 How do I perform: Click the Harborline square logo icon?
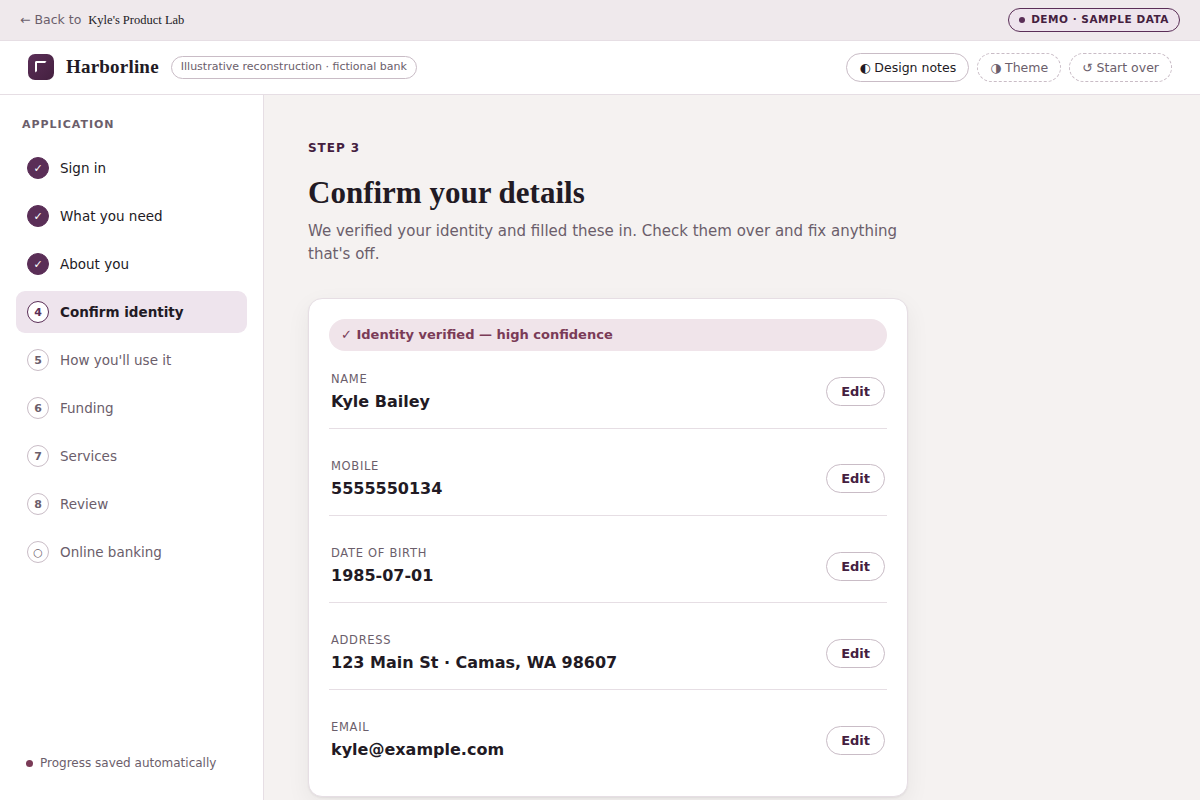41,67
